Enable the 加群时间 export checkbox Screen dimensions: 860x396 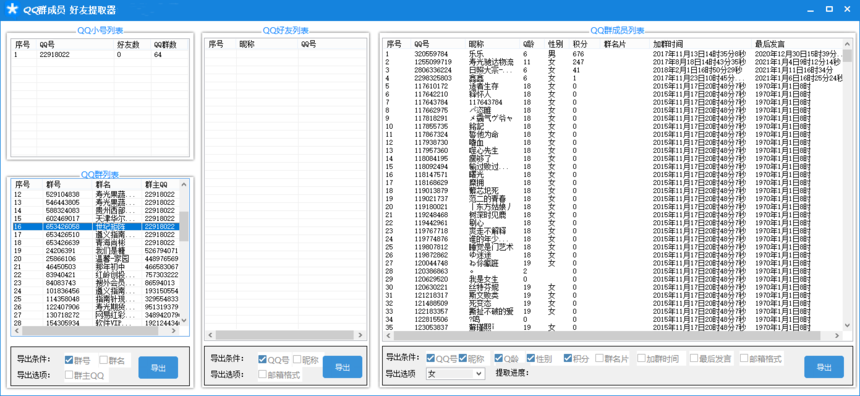coord(641,358)
